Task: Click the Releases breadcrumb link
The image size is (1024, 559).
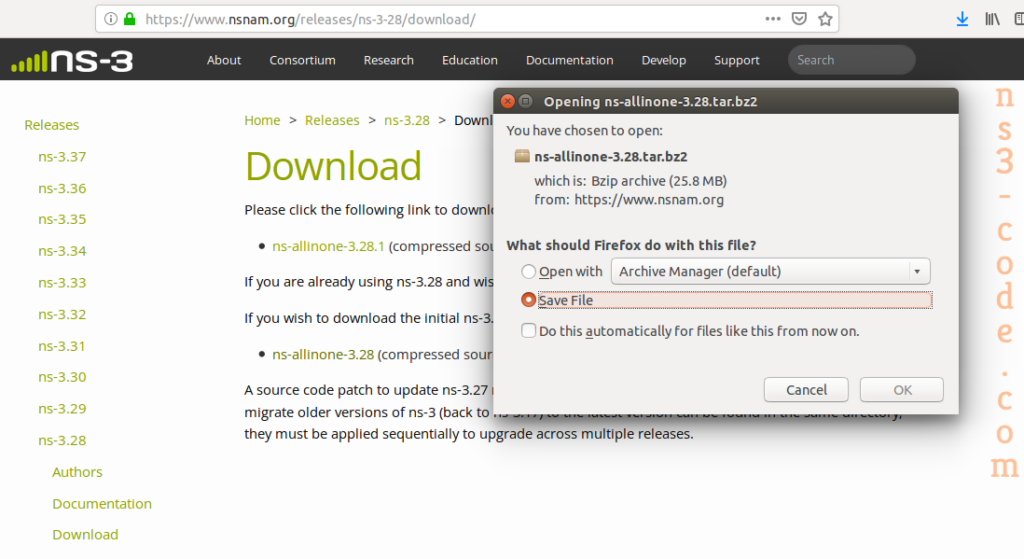Action: [332, 120]
